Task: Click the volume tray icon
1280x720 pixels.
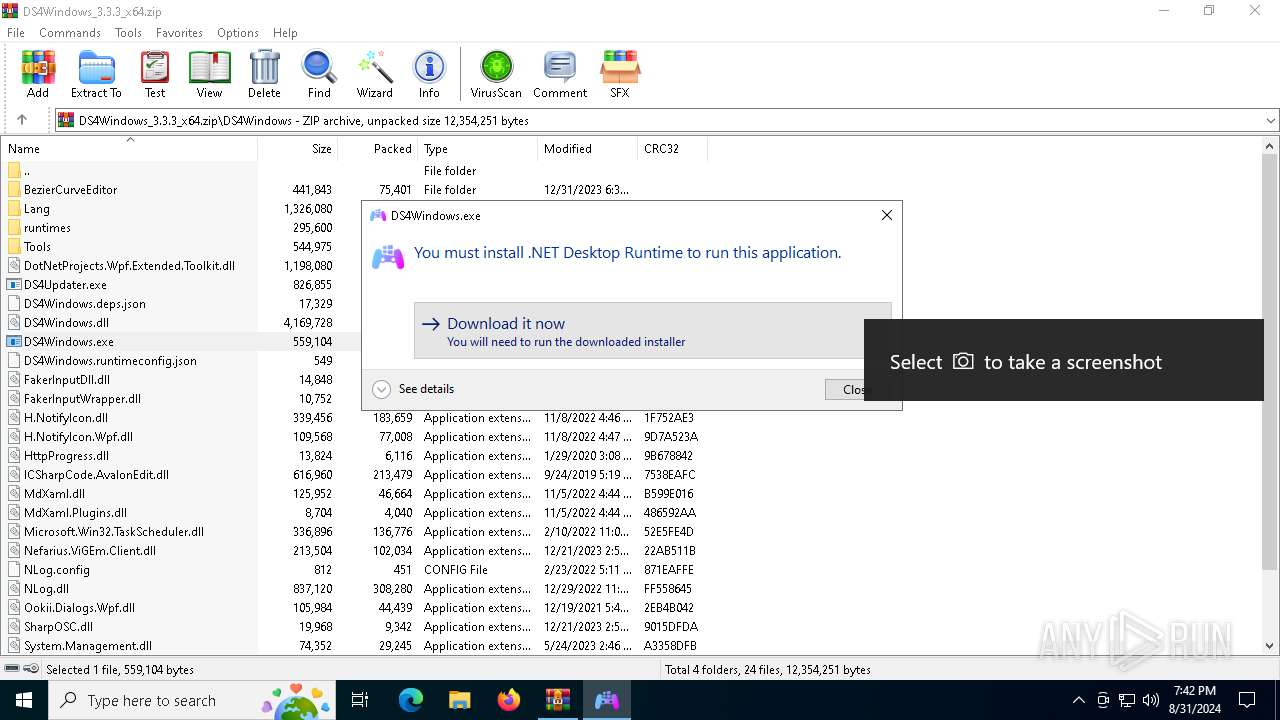Action: pyautogui.click(x=1151, y=700)
